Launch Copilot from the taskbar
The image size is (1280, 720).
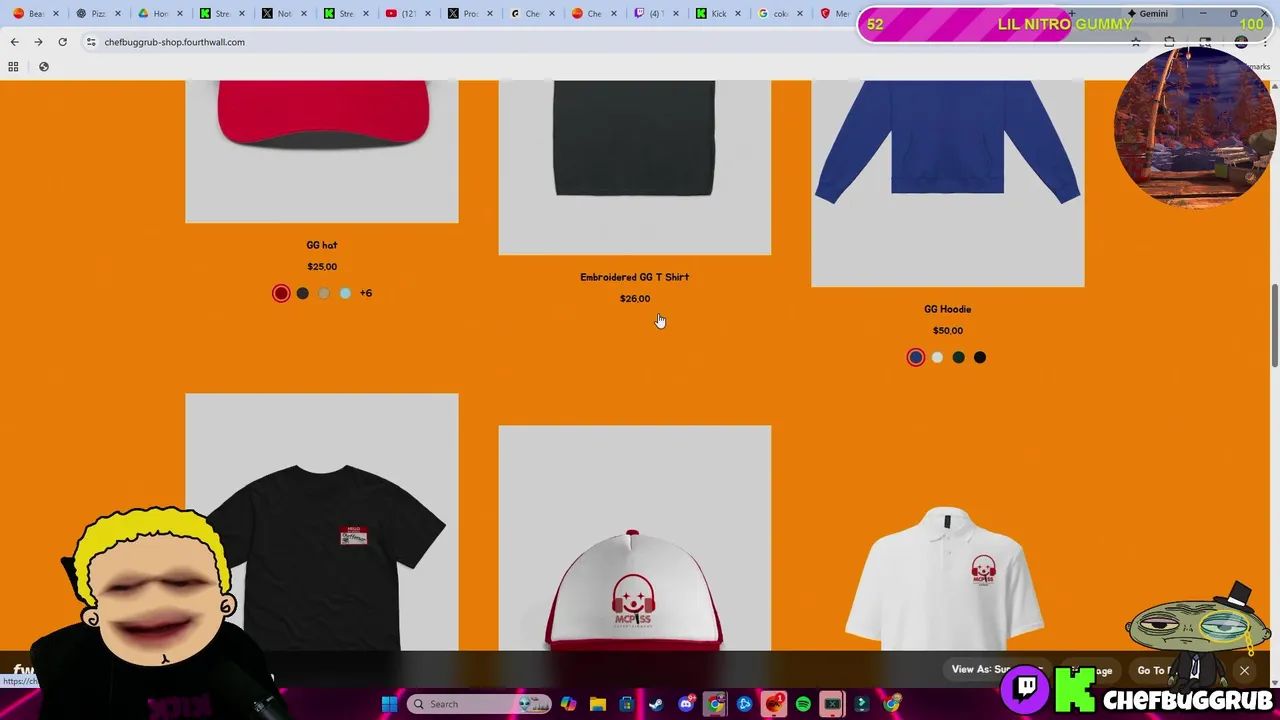click(x=568, y=704)
